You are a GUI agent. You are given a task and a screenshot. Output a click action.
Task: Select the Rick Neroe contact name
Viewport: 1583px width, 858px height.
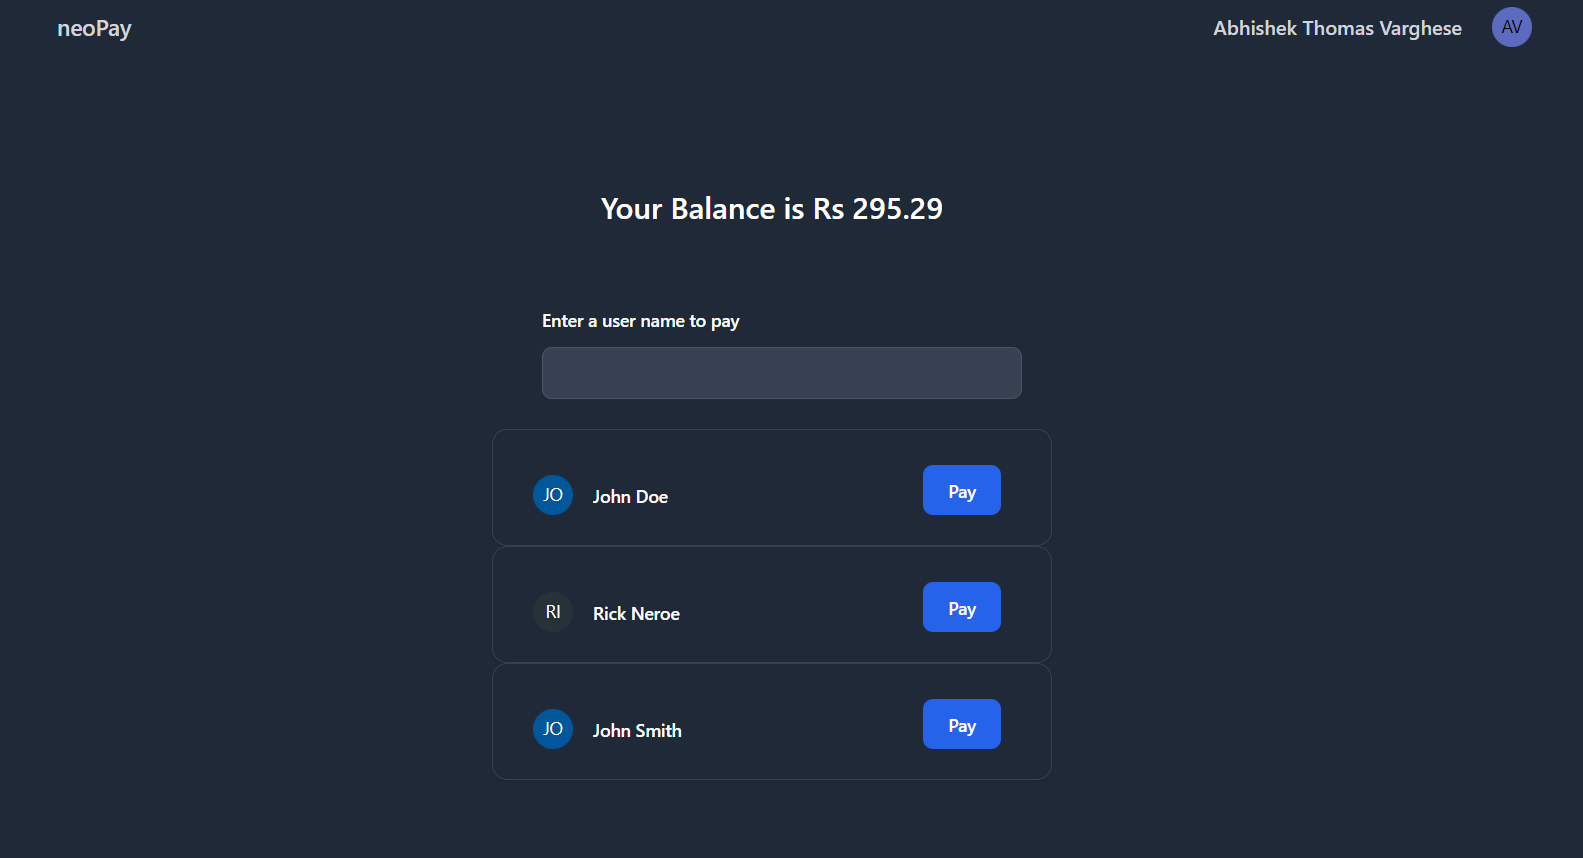636,613
